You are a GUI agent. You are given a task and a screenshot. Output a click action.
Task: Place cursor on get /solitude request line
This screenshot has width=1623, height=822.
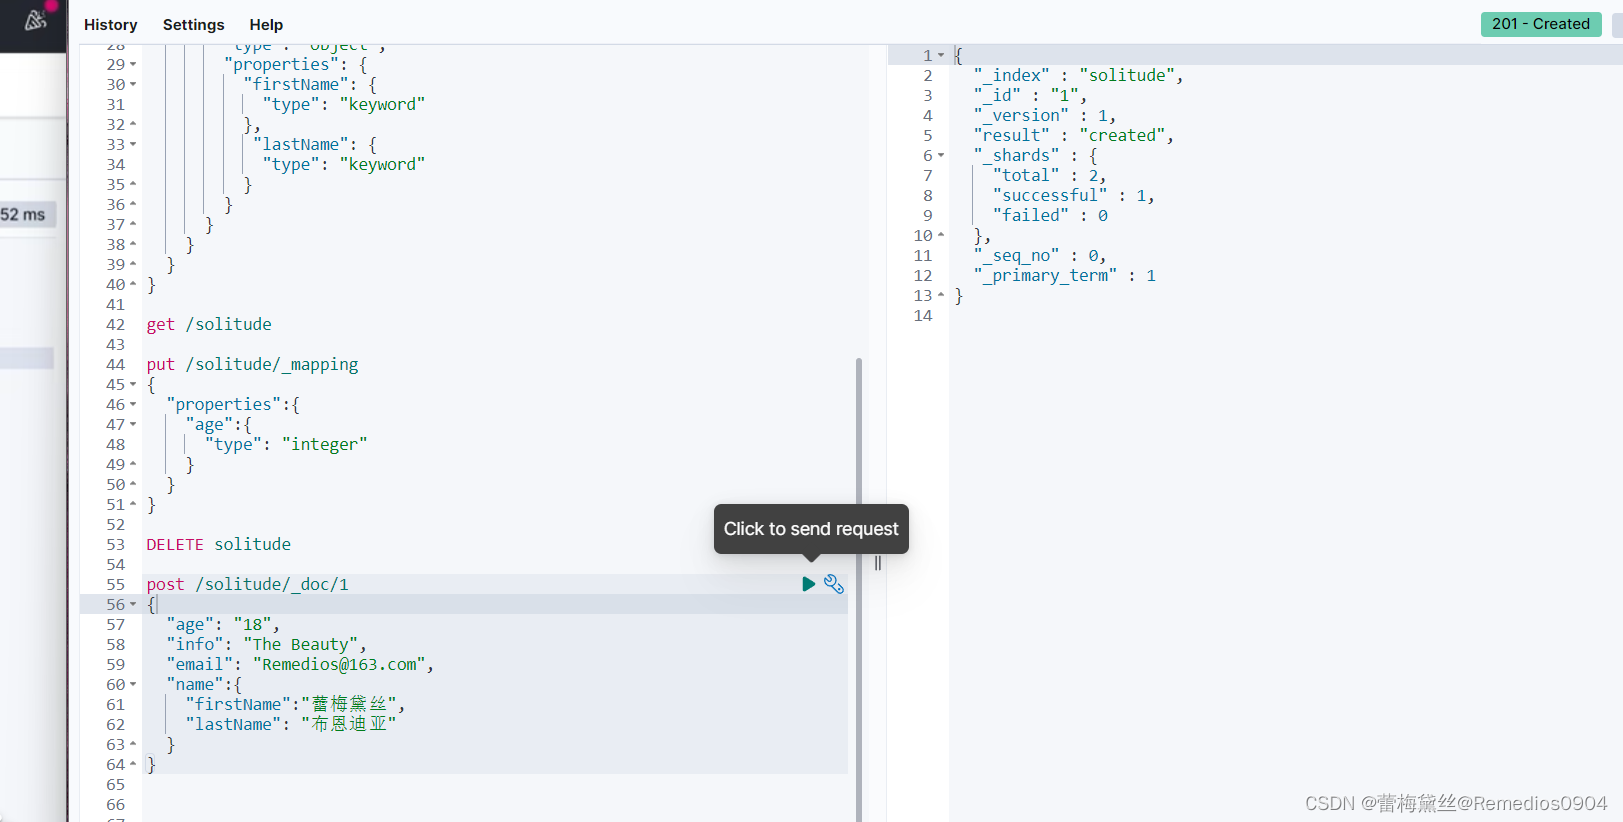[209, 324]
